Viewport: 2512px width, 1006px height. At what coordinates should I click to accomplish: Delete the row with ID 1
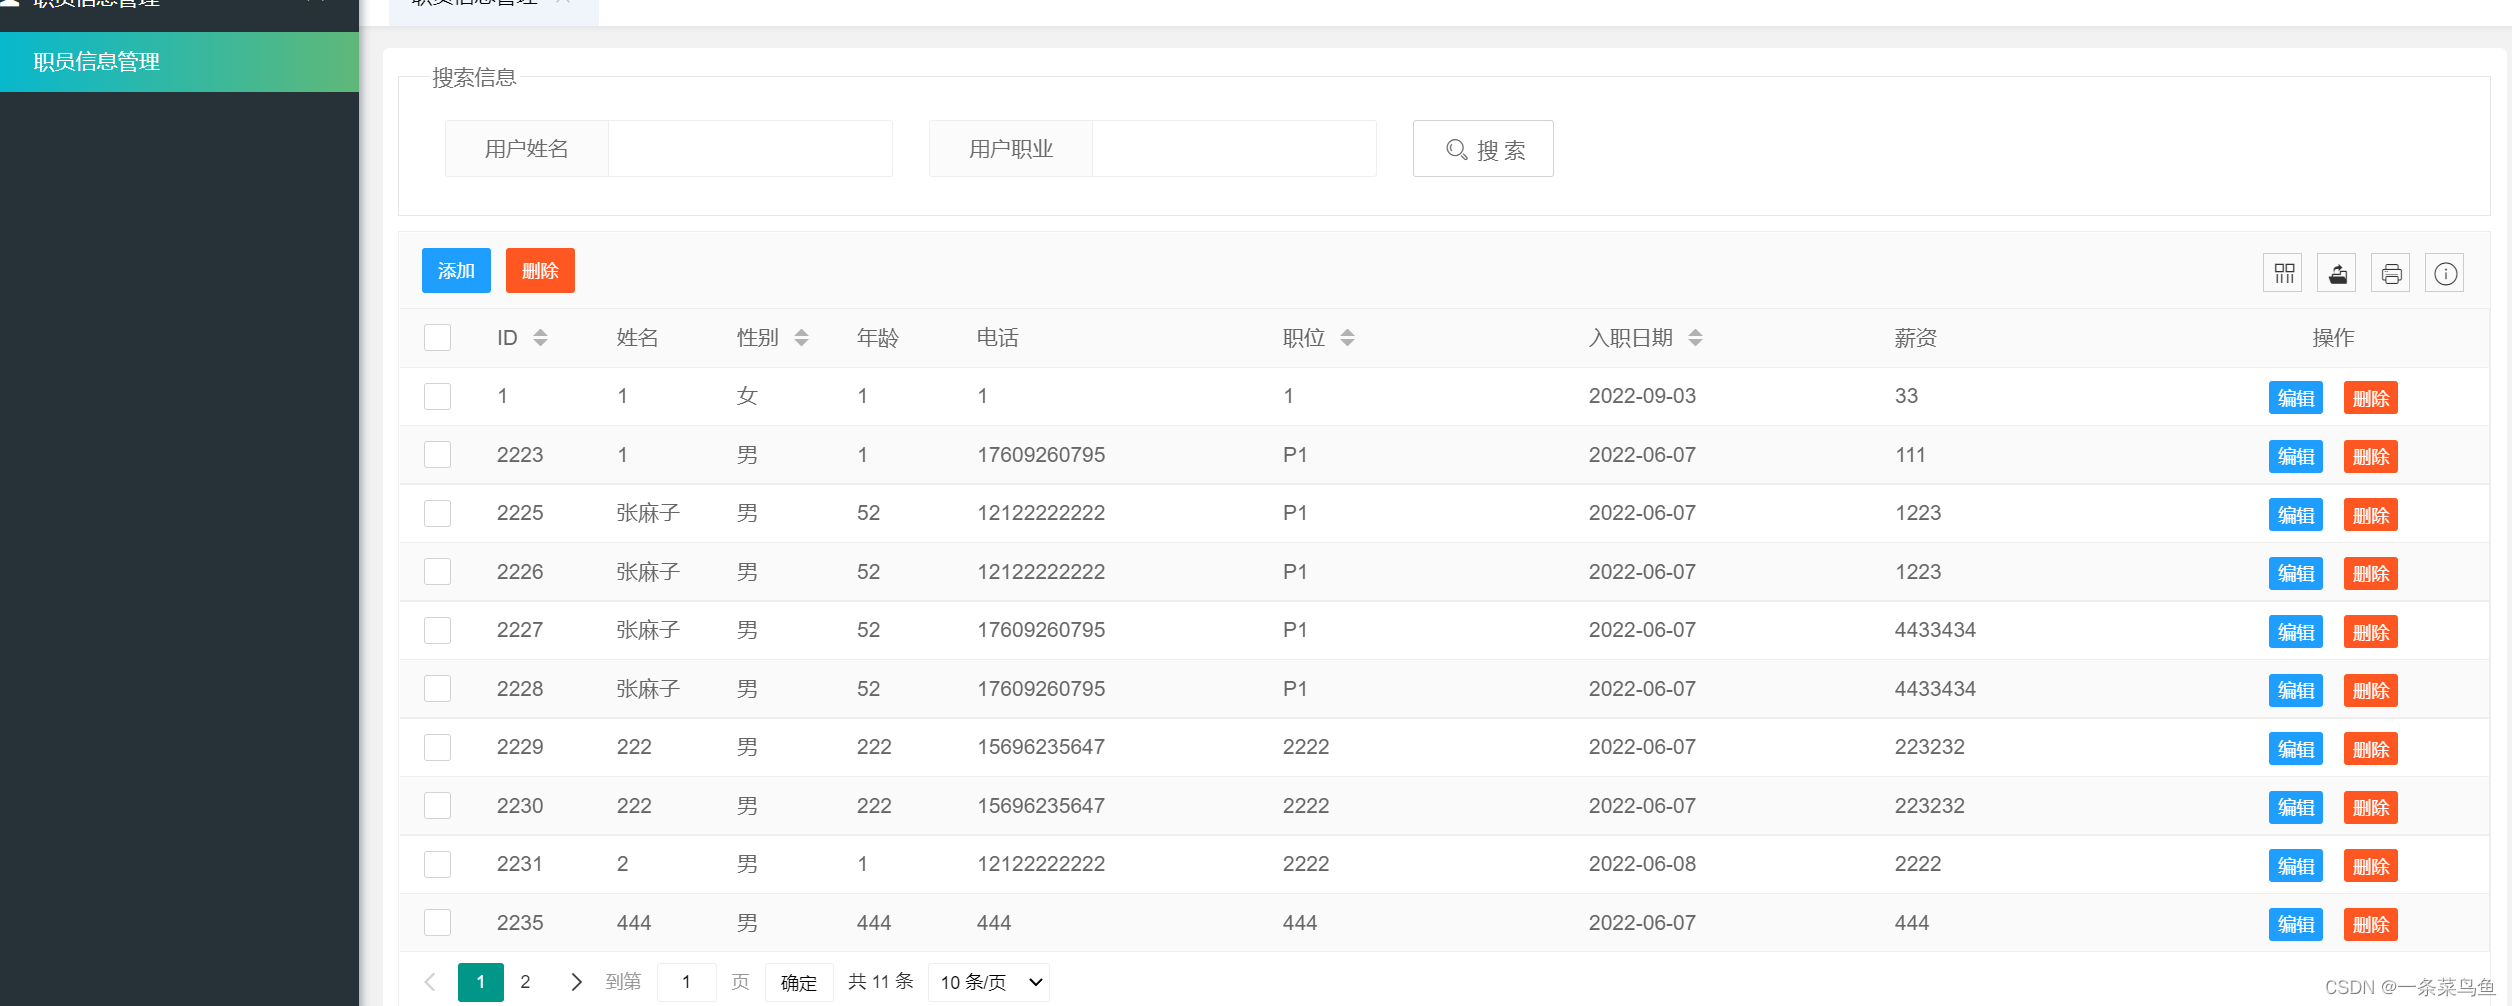point(2371,398)
